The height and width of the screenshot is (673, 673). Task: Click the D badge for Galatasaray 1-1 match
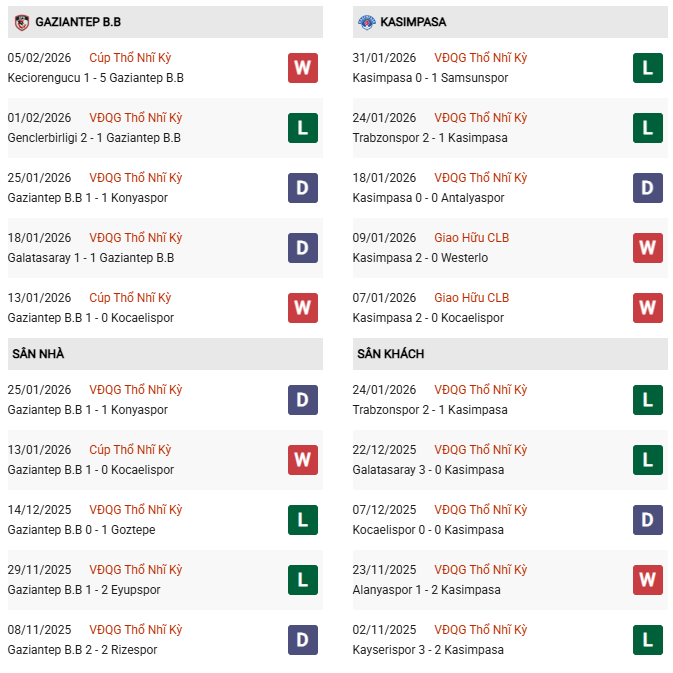303,248
